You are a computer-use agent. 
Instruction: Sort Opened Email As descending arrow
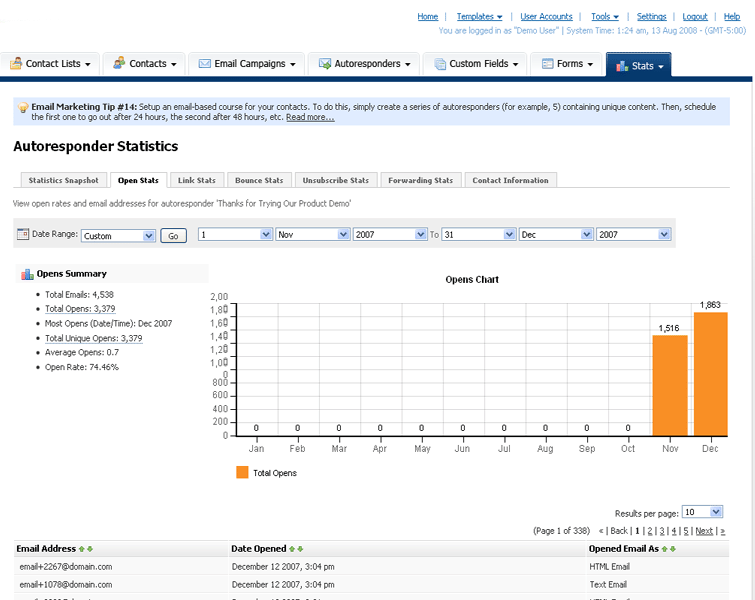point(673,549)
